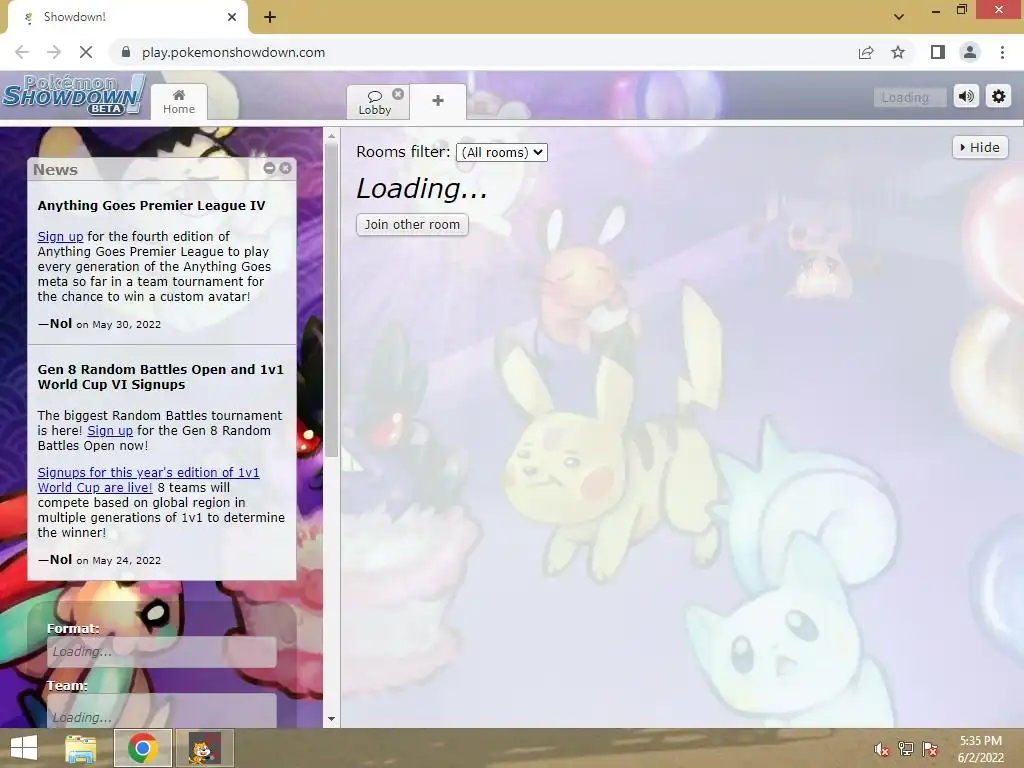Select the Showdown! browser tab

point(127,18)
